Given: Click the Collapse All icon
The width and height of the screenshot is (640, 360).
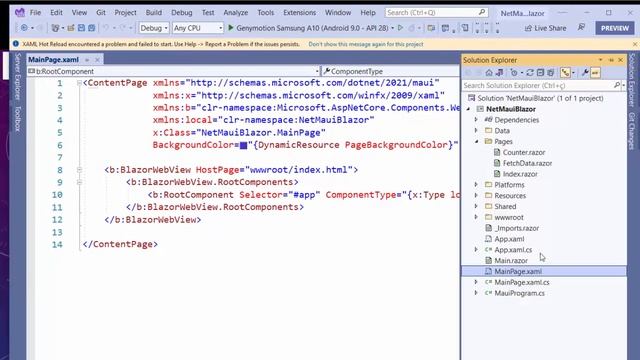Looking at the screenshot, I should point(540,73).
